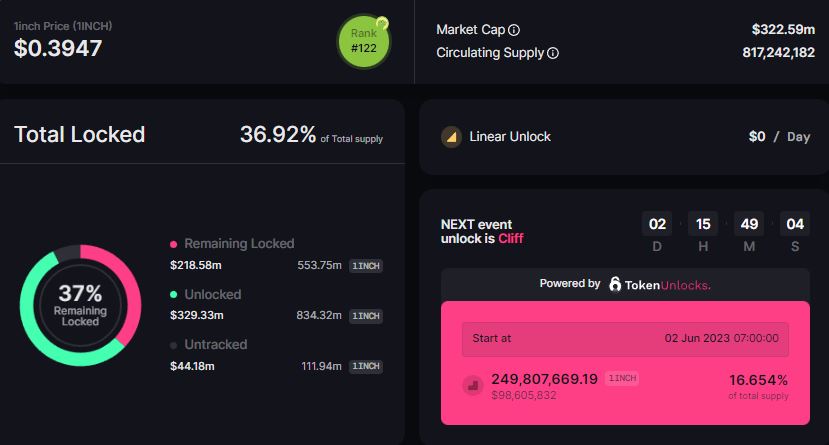The width and height of the screenshot is (829, 445).
Task: Click the 1INCH tag next to 834.32m
Action: [366, 316]
